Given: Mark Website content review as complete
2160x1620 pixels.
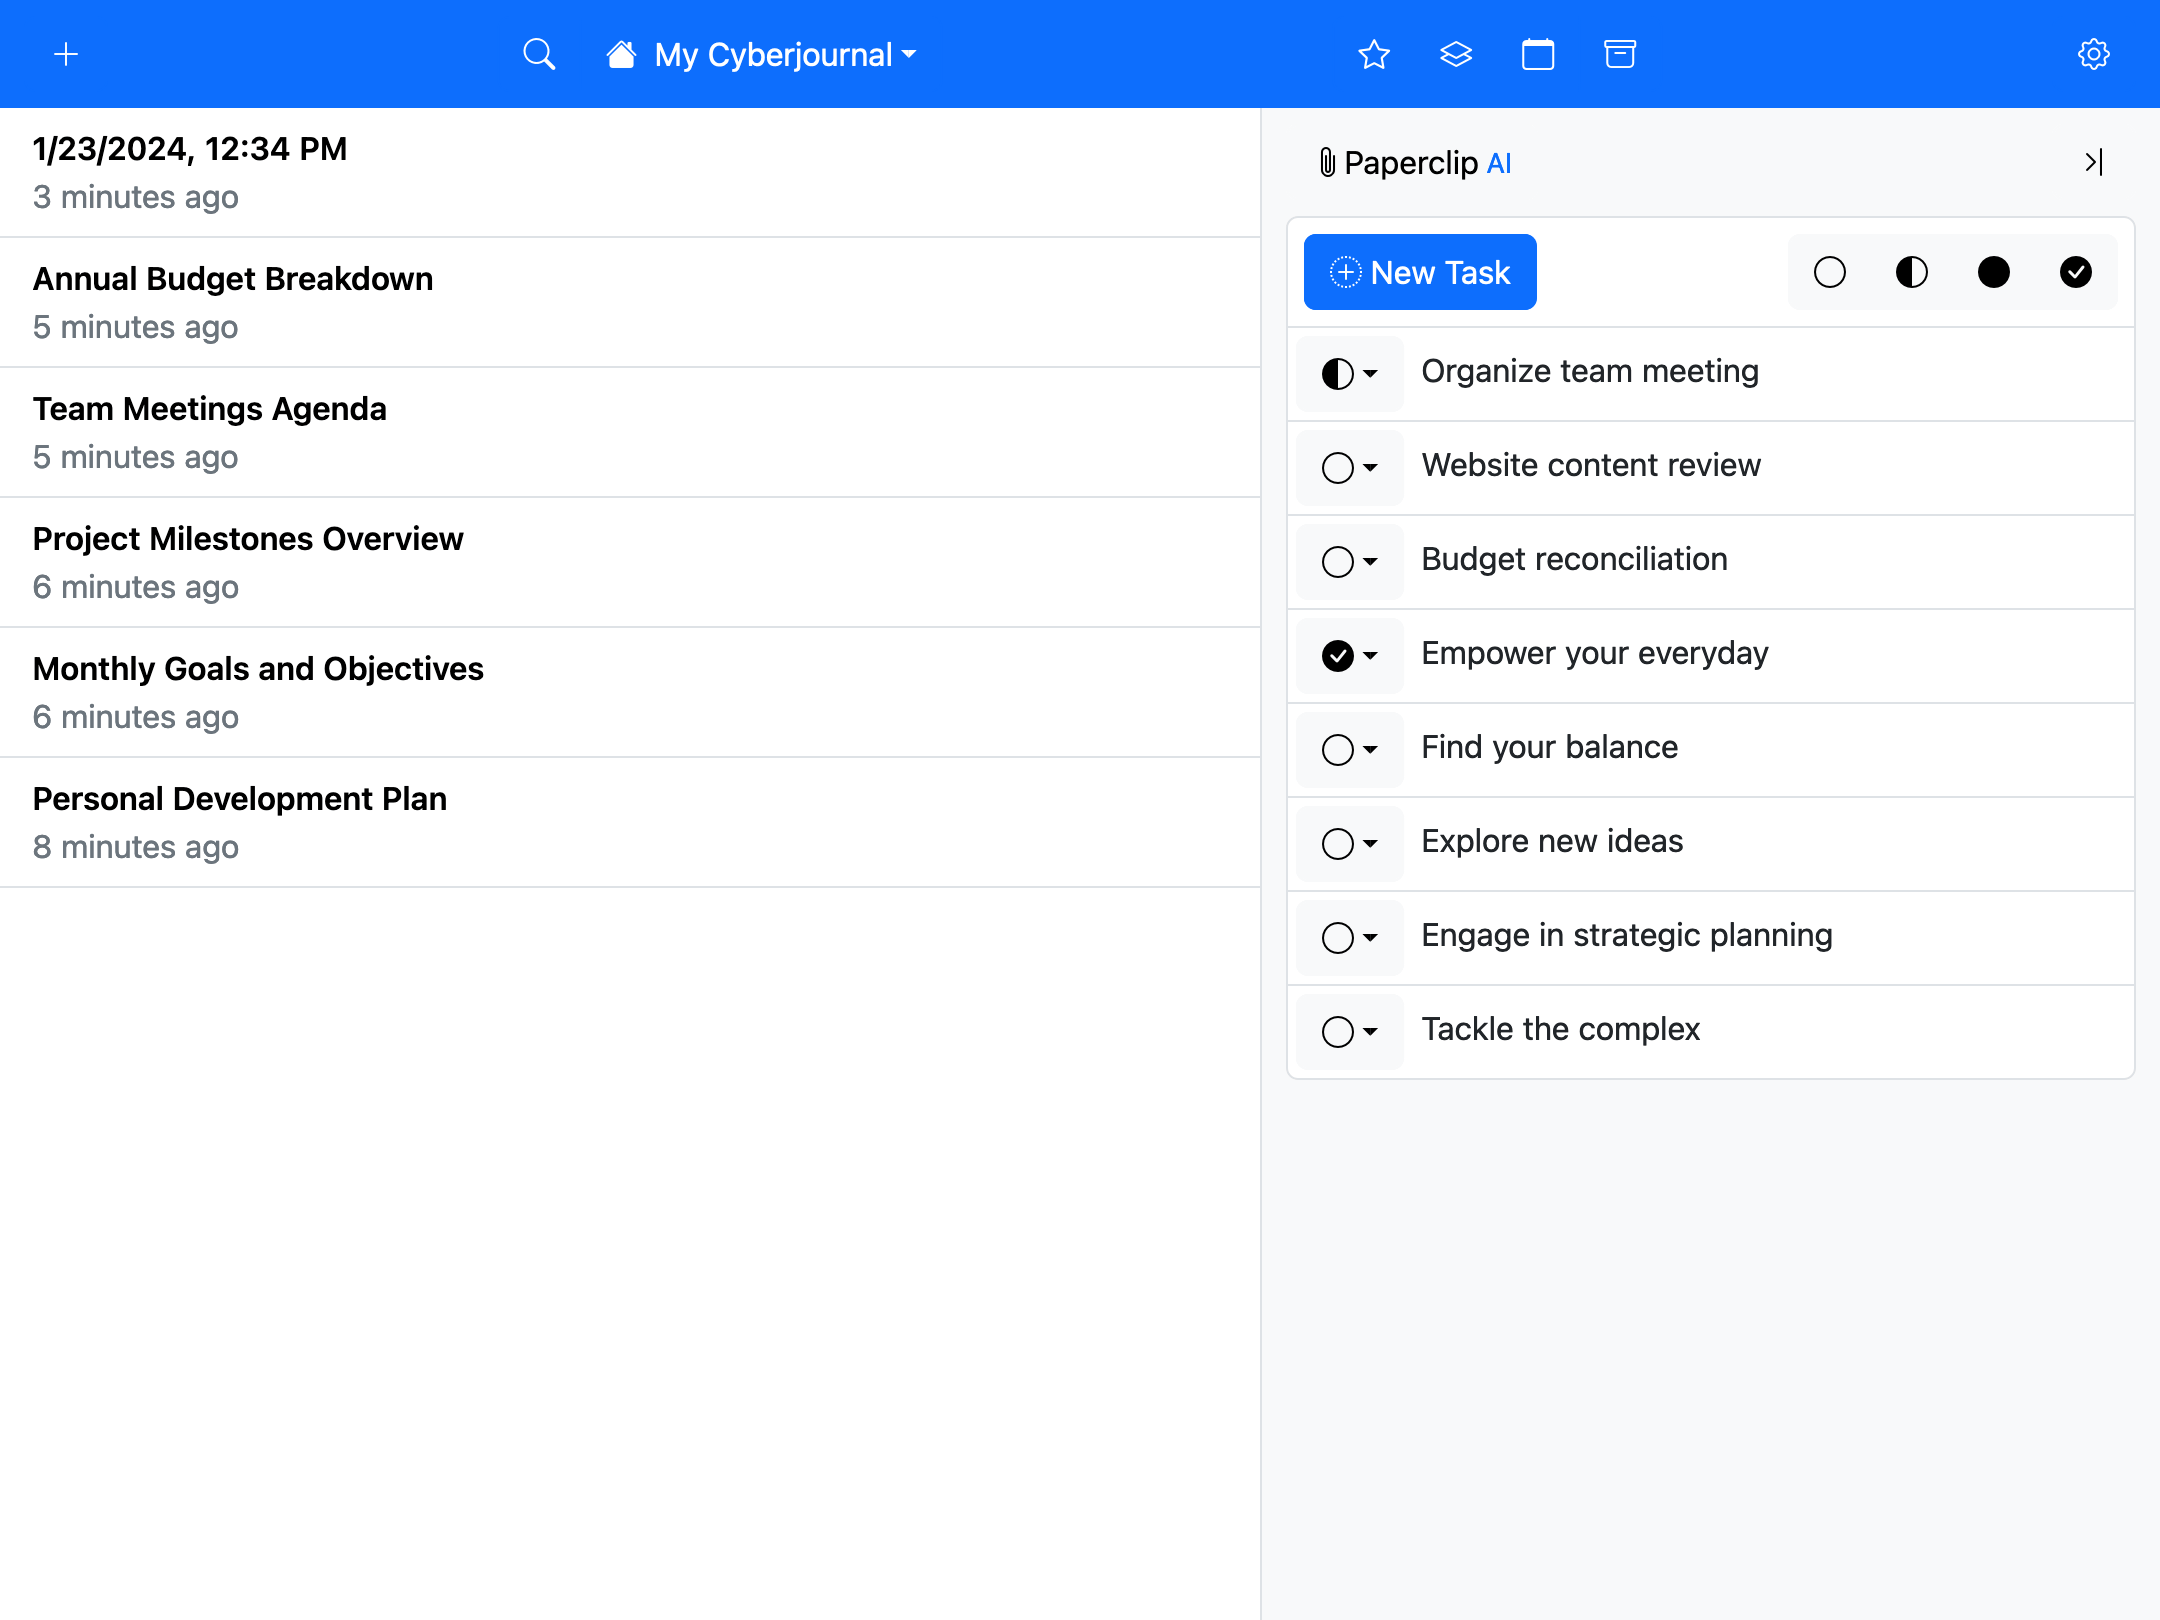Looking at the screenshot, I should click(x=1338, y=468).
